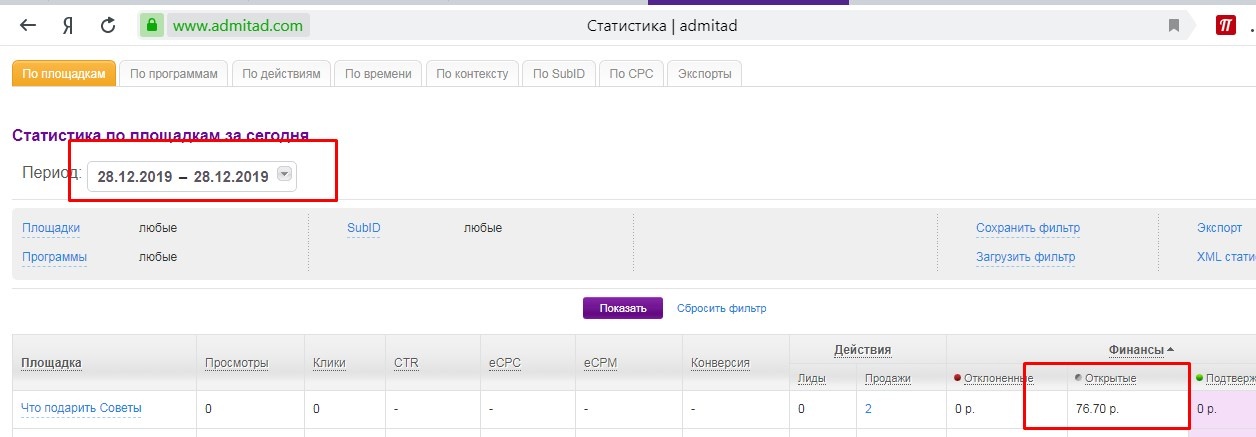Open the SubID filter link
Image resolution: width=1256 pixels, height=437 pixels.
pyautogui.click(x=364, y=228)
